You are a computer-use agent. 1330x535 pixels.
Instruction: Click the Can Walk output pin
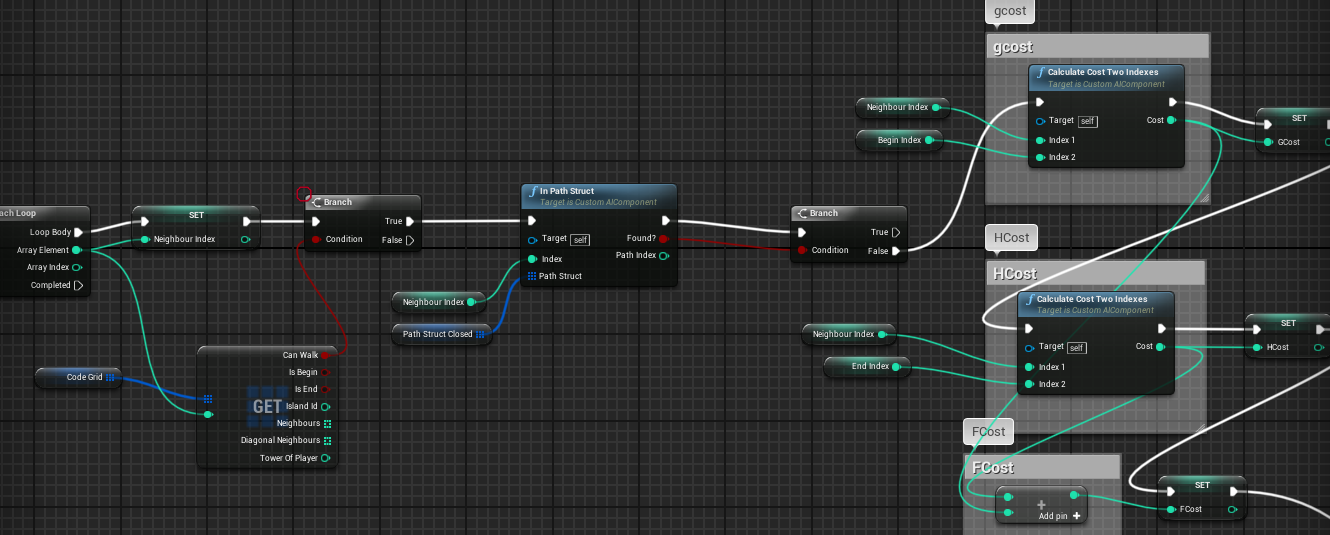(x=325, y=355)
